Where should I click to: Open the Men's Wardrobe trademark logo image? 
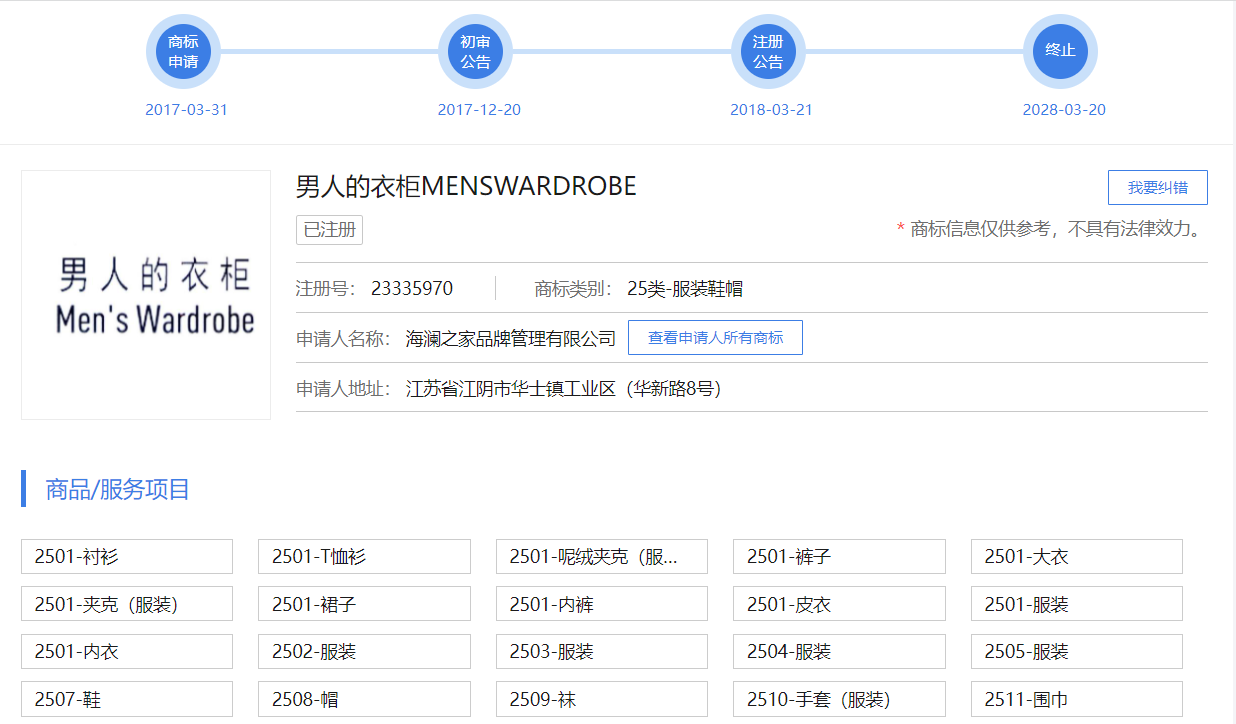(146, 295)
